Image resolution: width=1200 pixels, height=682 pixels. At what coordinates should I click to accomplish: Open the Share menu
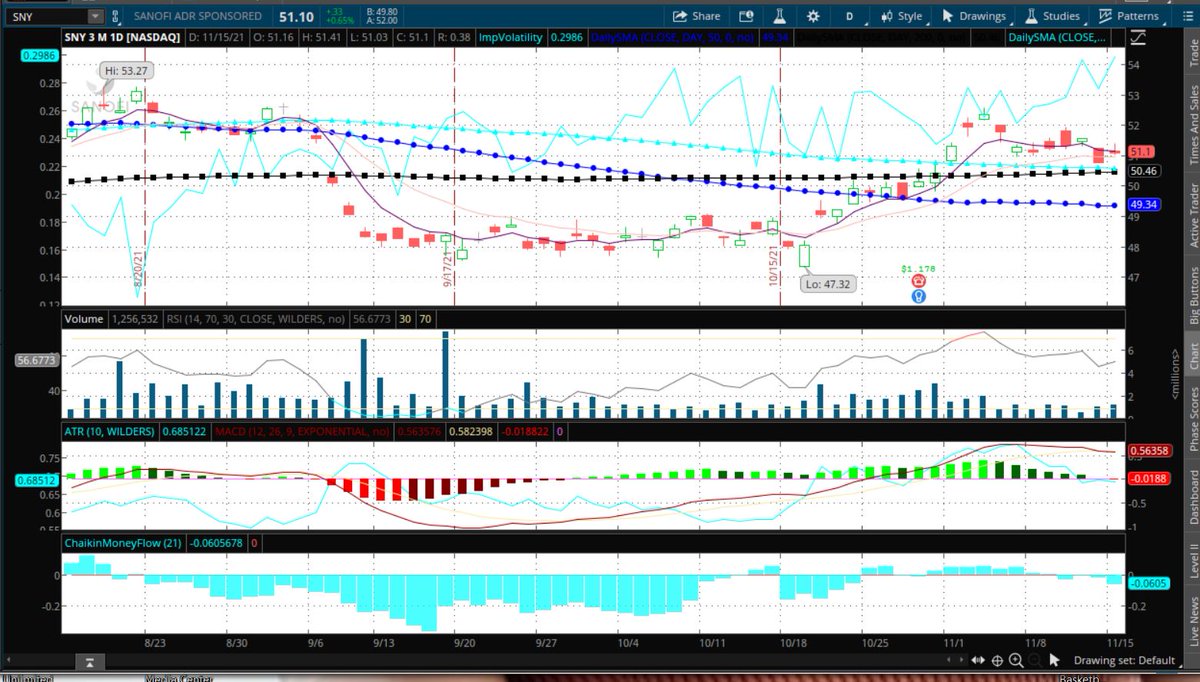click(697, 16)
